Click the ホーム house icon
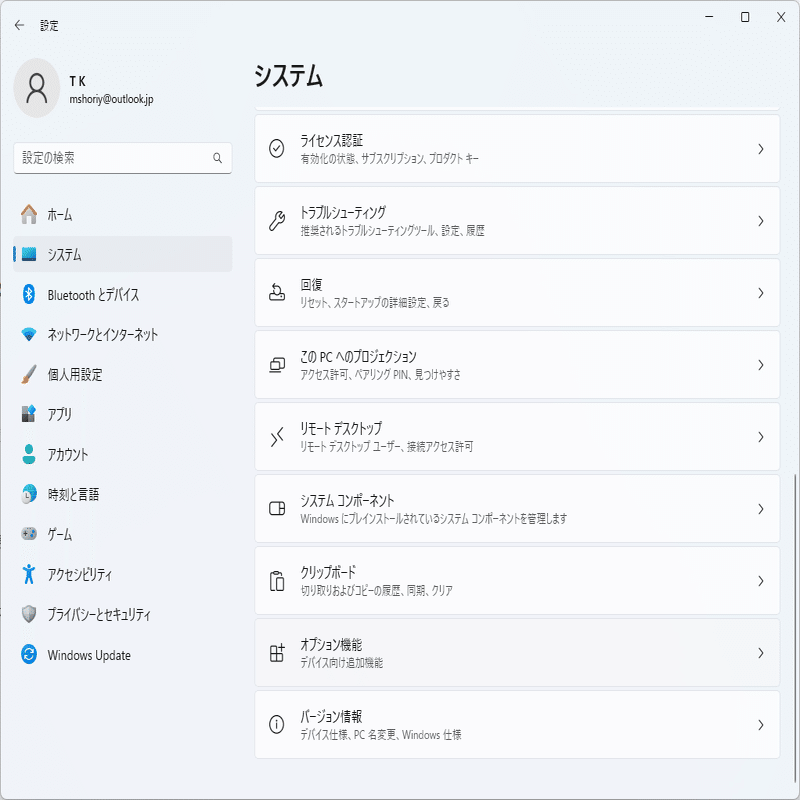This screenshot has height=800, width=800. coord(29,214)
